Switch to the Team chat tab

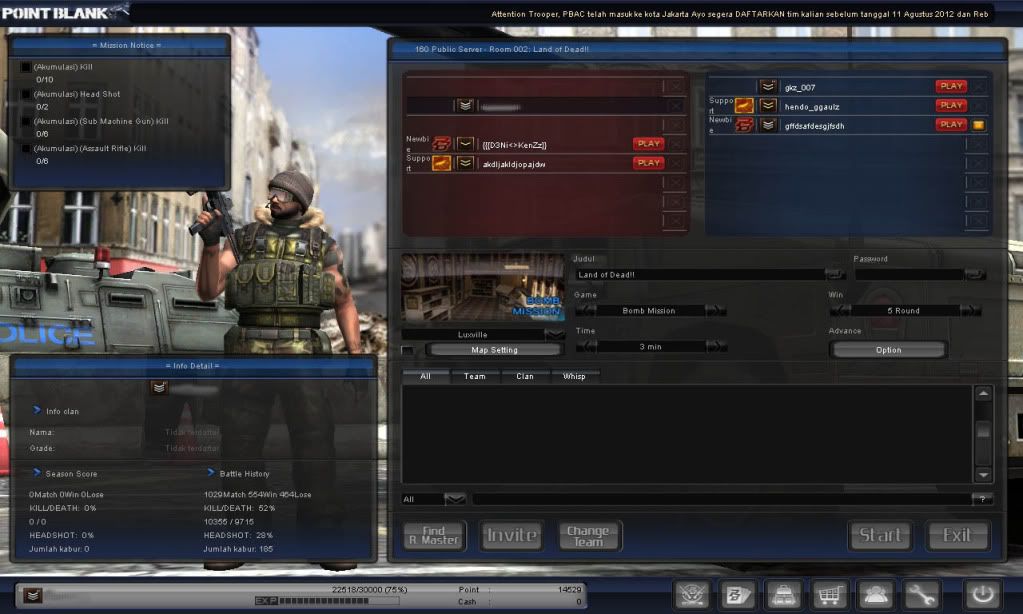[474, 376]
